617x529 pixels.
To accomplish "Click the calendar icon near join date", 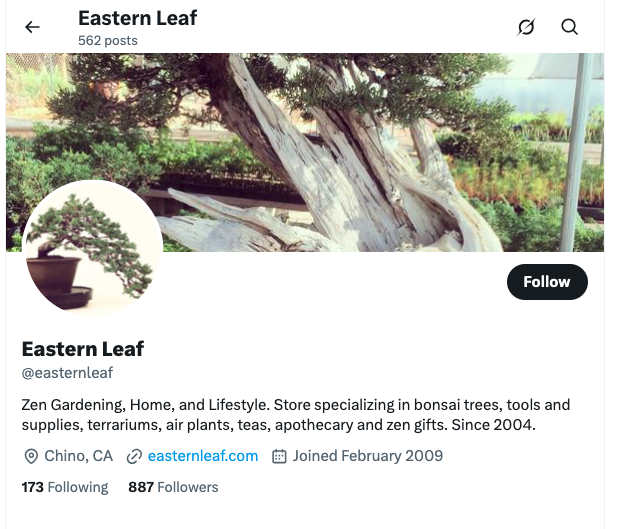I will (x=279, y=457).
